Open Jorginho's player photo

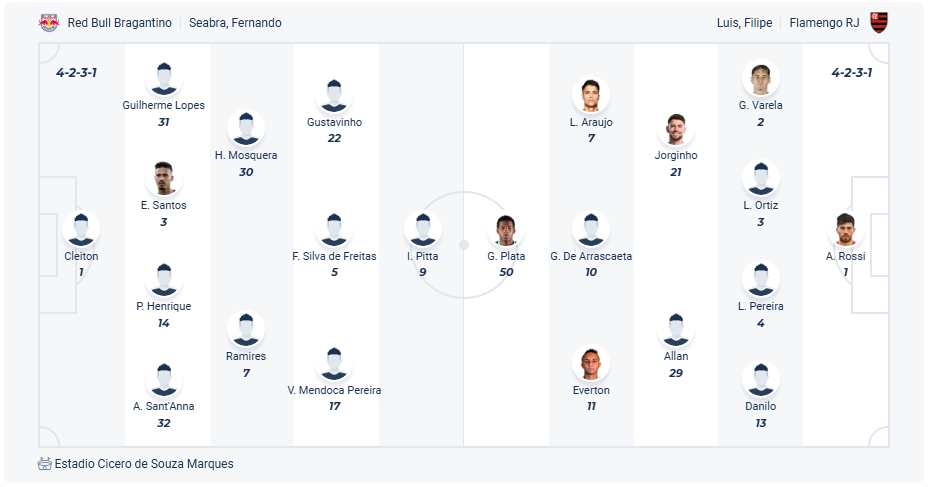click(676, 129)
